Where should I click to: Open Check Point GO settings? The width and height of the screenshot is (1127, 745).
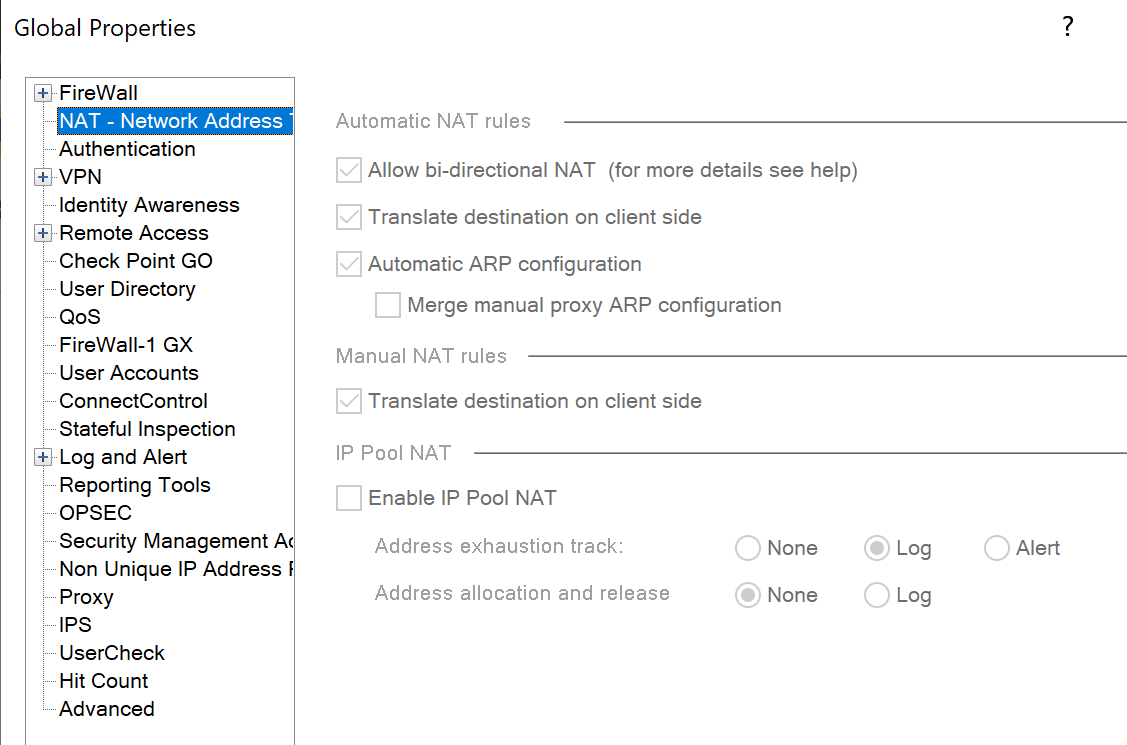point(136,261)
